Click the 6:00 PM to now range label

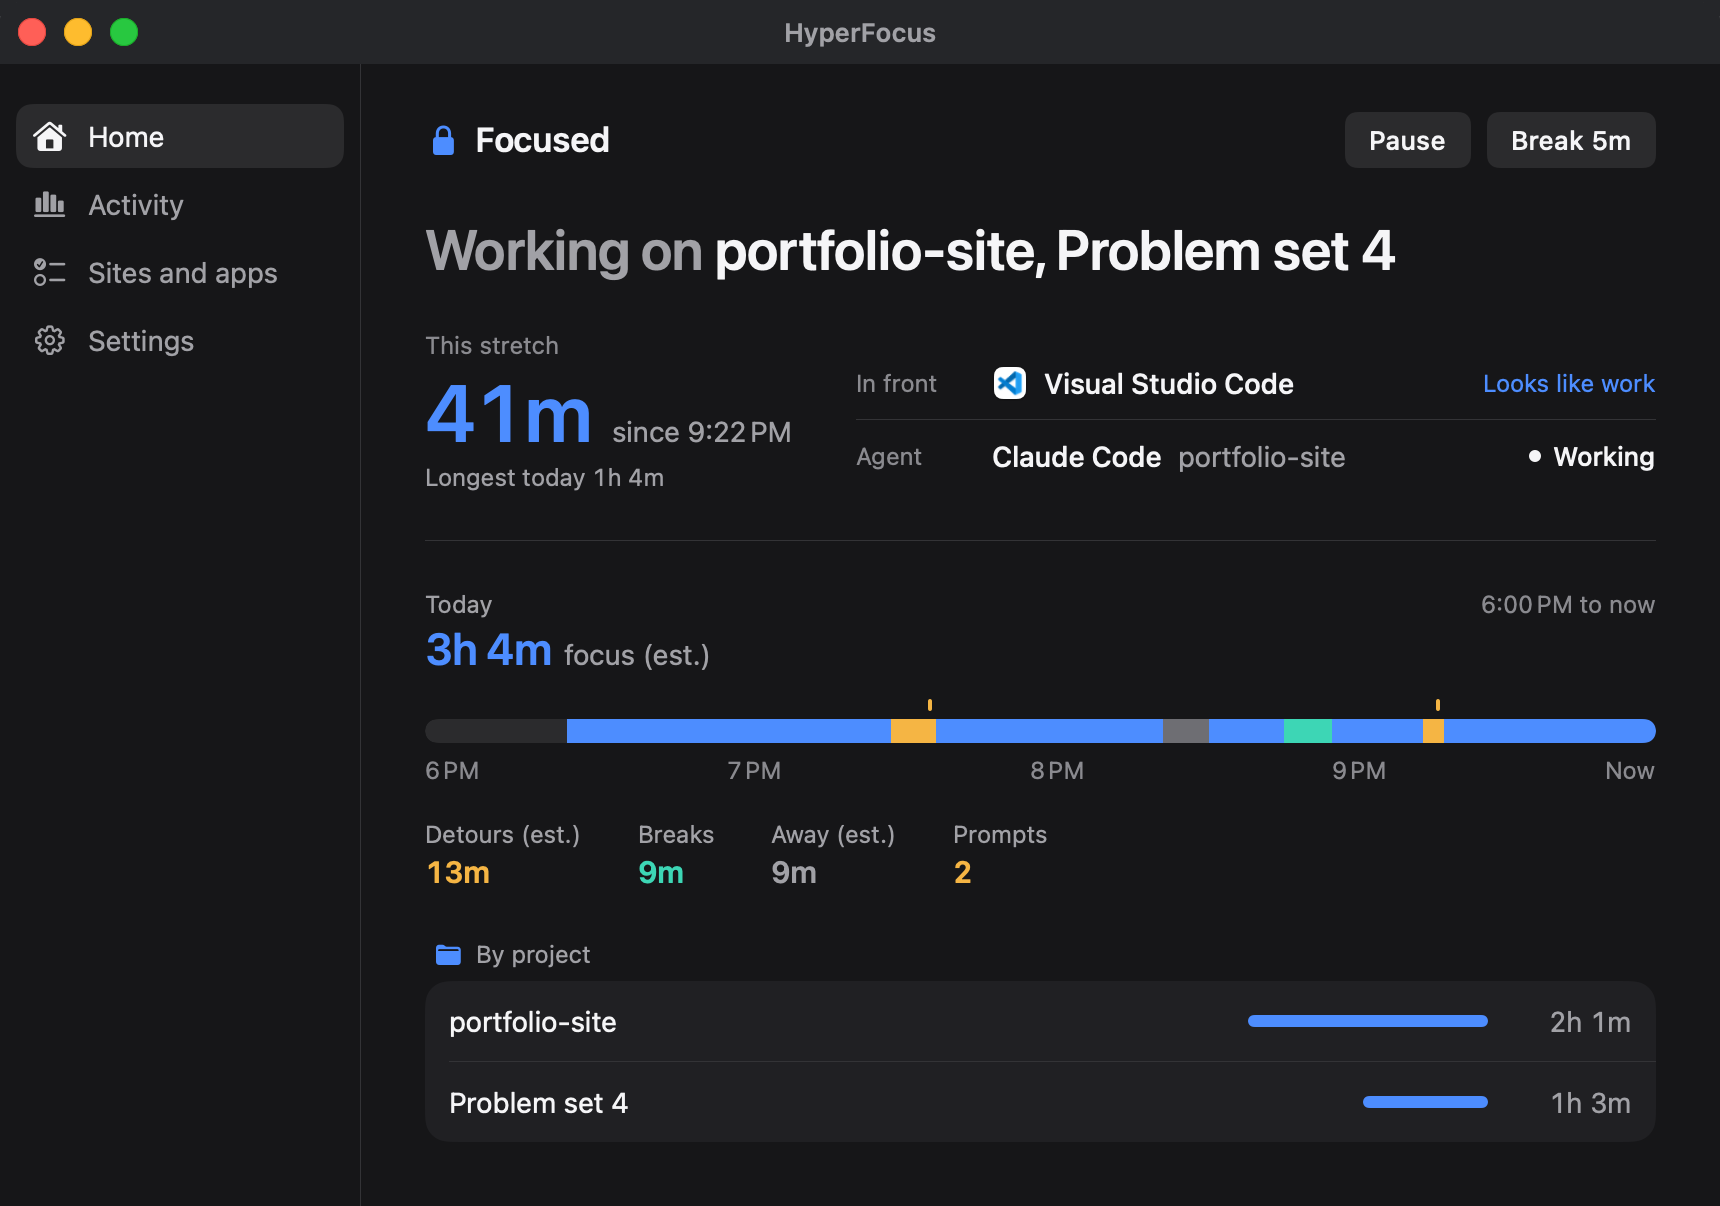(1568, 605)
